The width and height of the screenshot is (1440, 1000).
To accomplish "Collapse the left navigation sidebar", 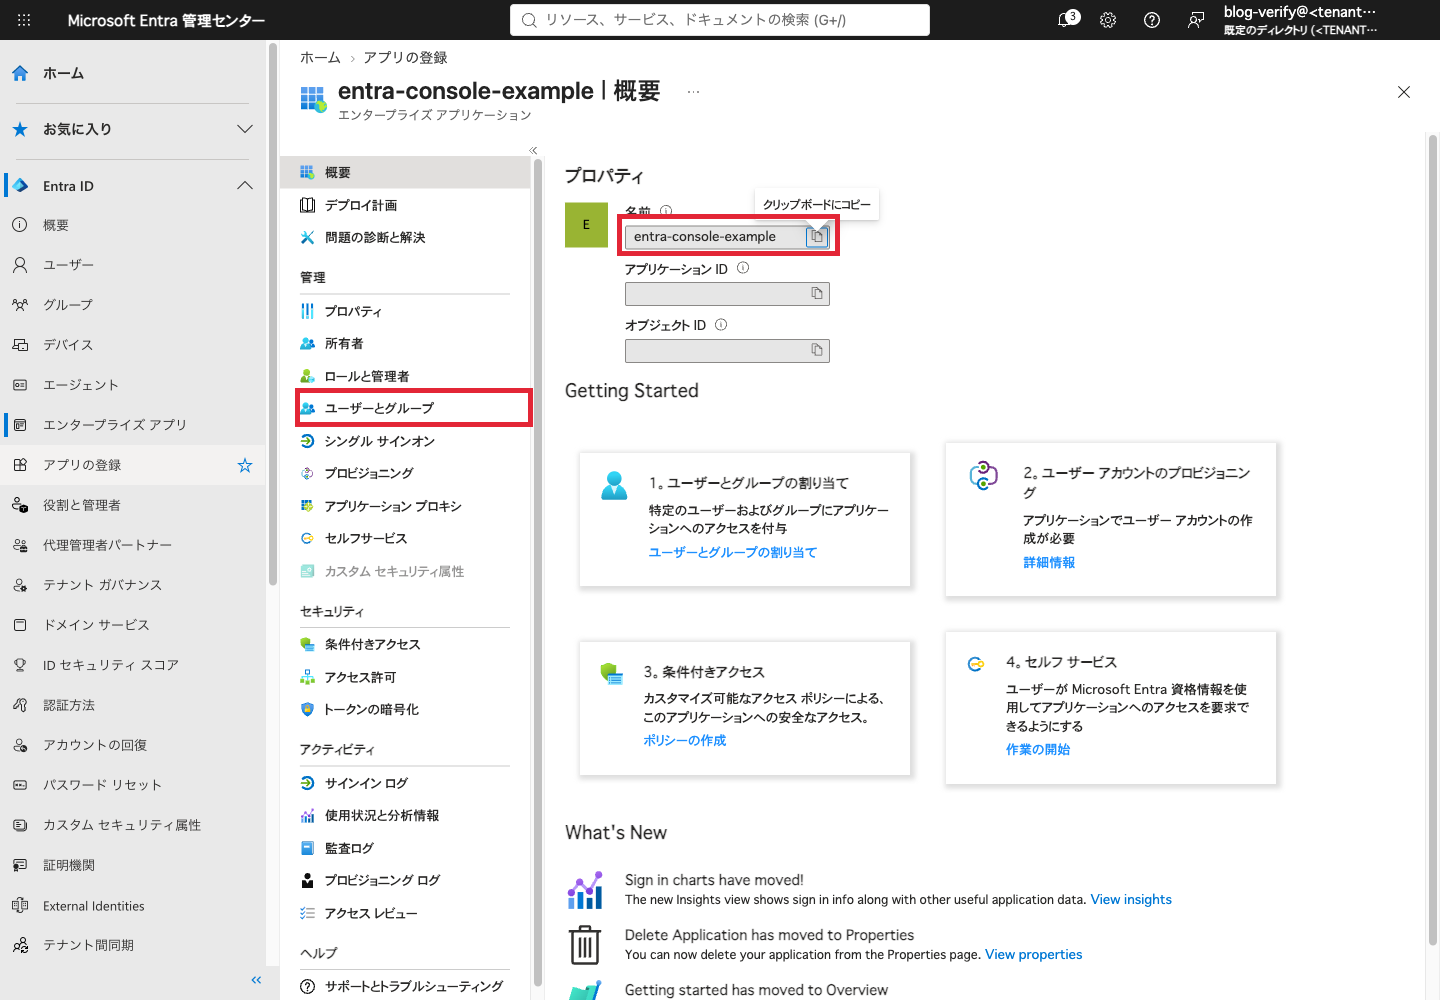I will coord(256,980).
